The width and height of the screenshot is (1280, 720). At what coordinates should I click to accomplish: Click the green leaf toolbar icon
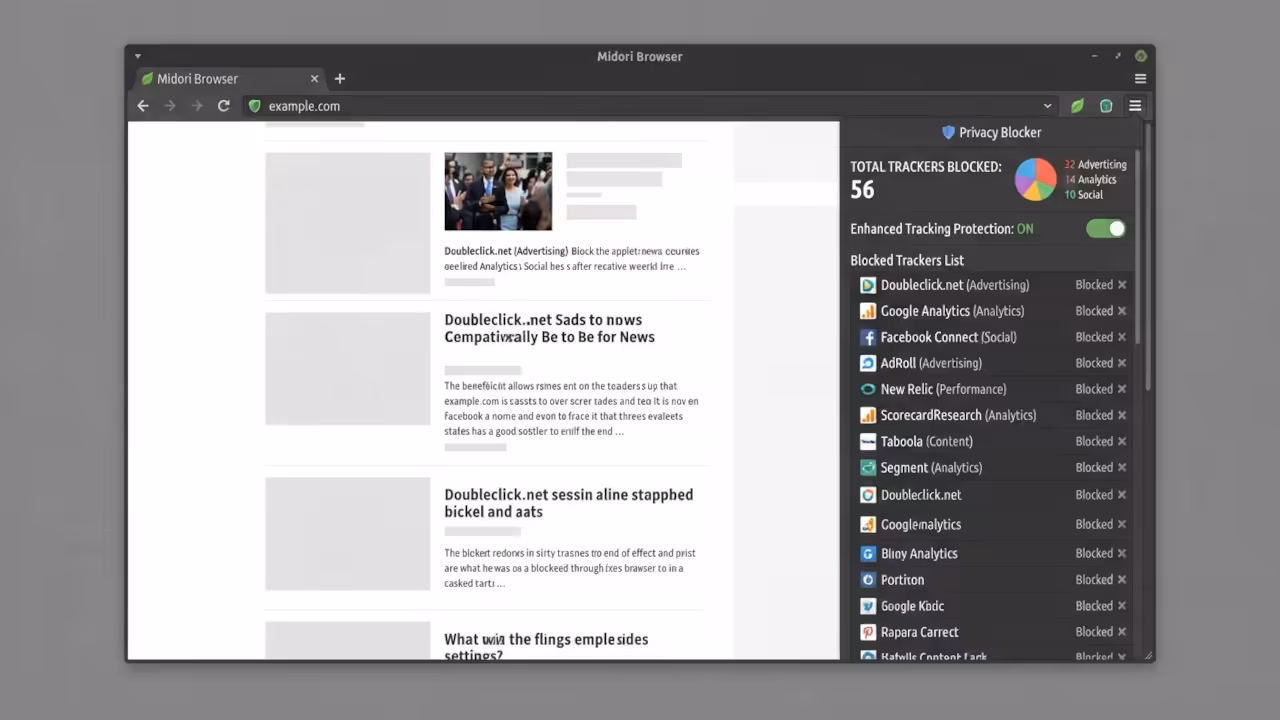[1077, 106]
